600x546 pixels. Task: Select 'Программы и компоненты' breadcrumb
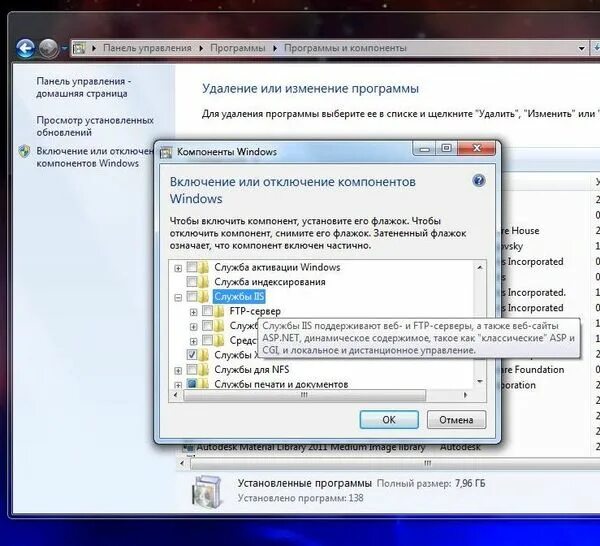coord(345,48)
